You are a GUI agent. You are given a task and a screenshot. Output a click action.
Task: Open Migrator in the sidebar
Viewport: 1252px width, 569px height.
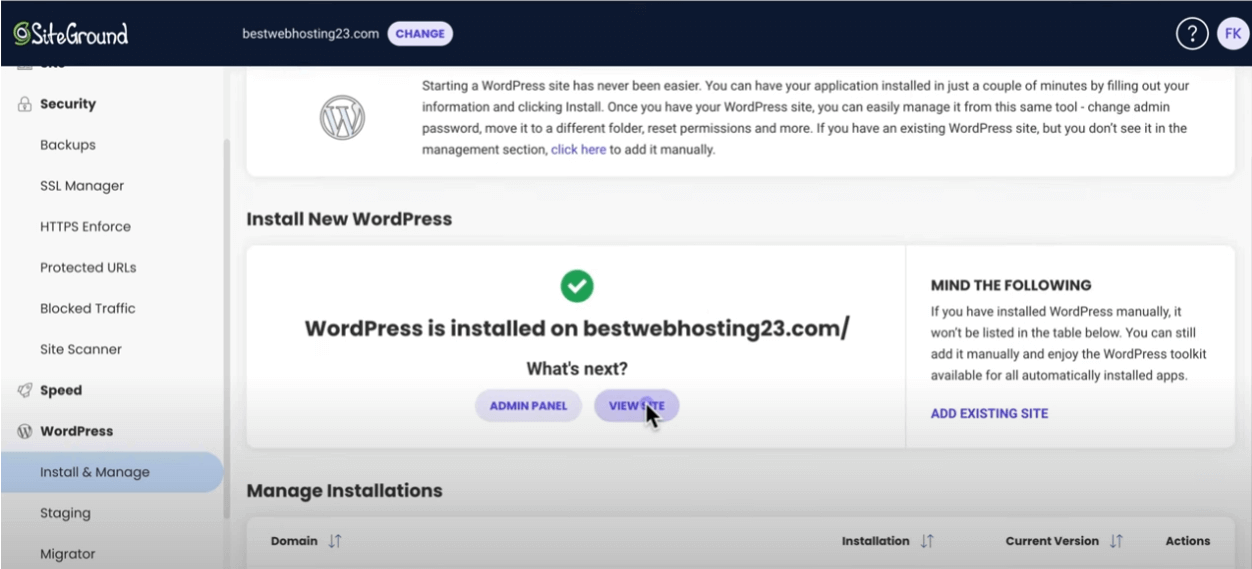tap(68, 554)
